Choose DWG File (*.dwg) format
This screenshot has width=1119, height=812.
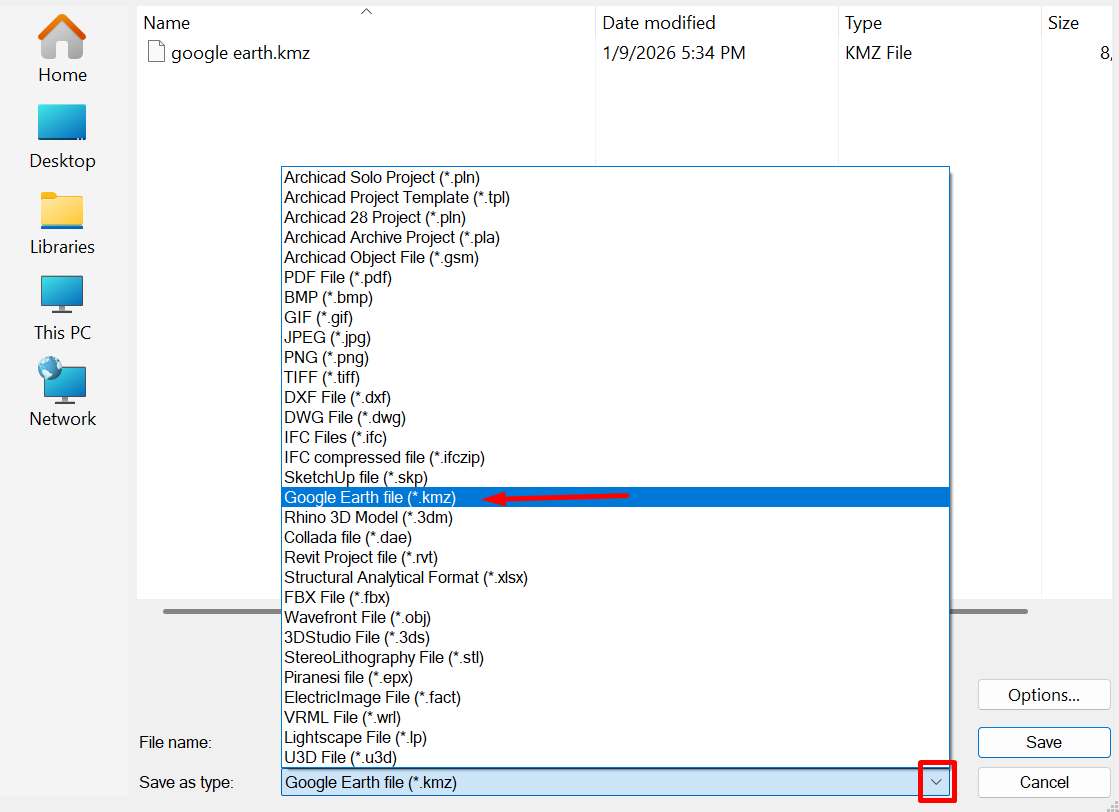(x=345, y=417)
